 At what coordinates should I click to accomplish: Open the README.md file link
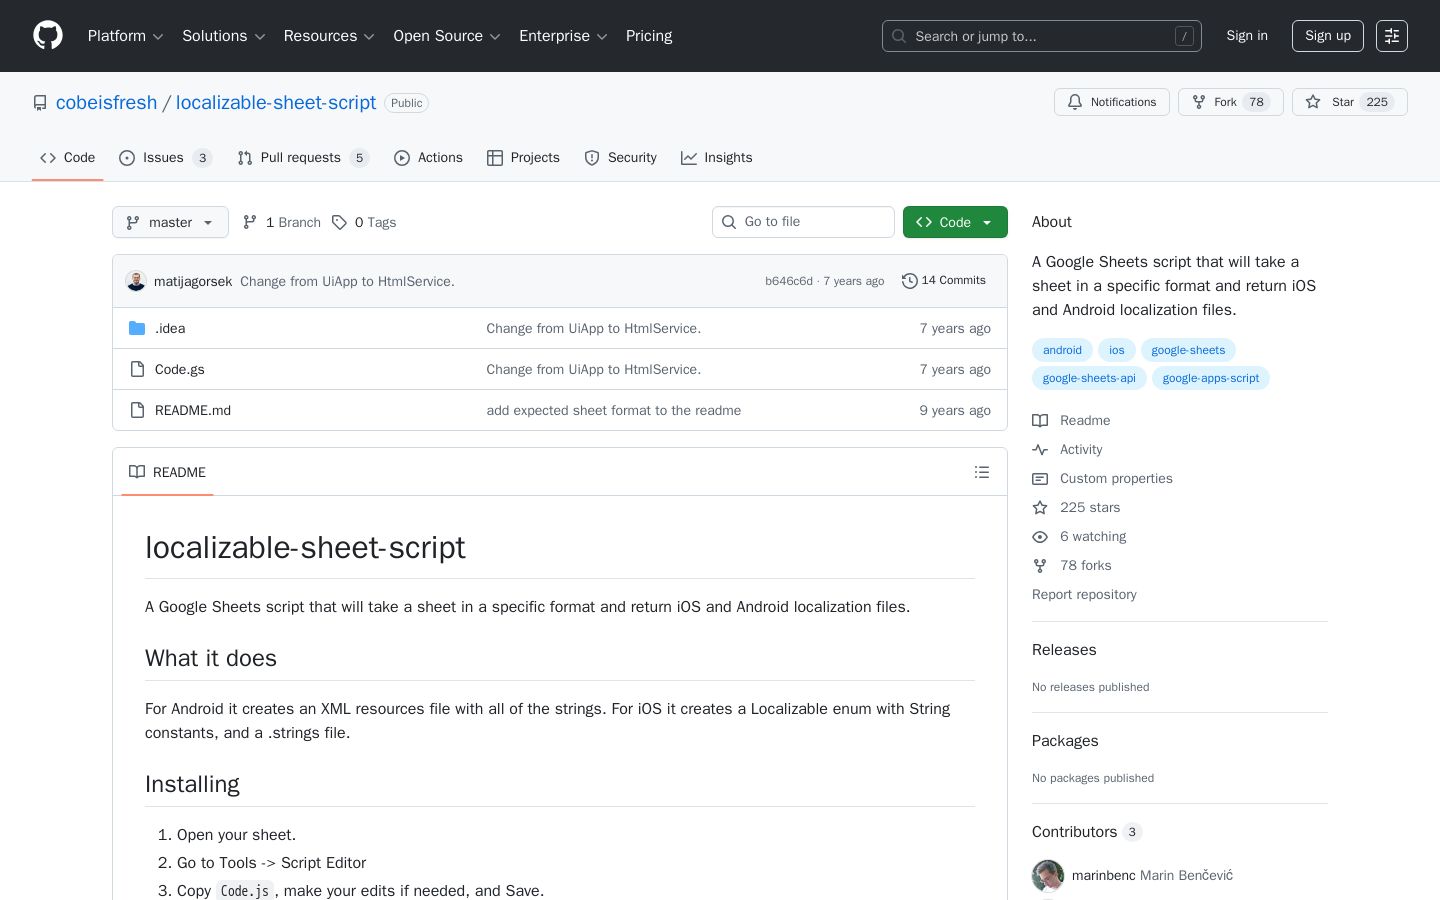(193, 410)
